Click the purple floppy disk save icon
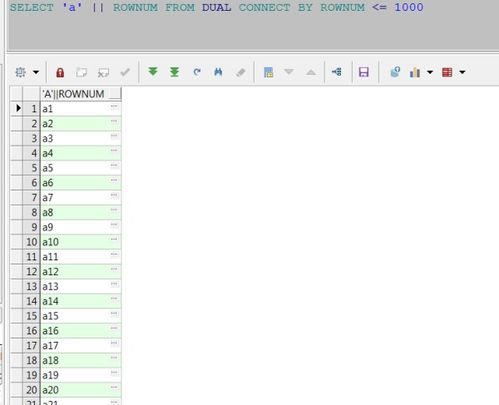 click(364, 72)
